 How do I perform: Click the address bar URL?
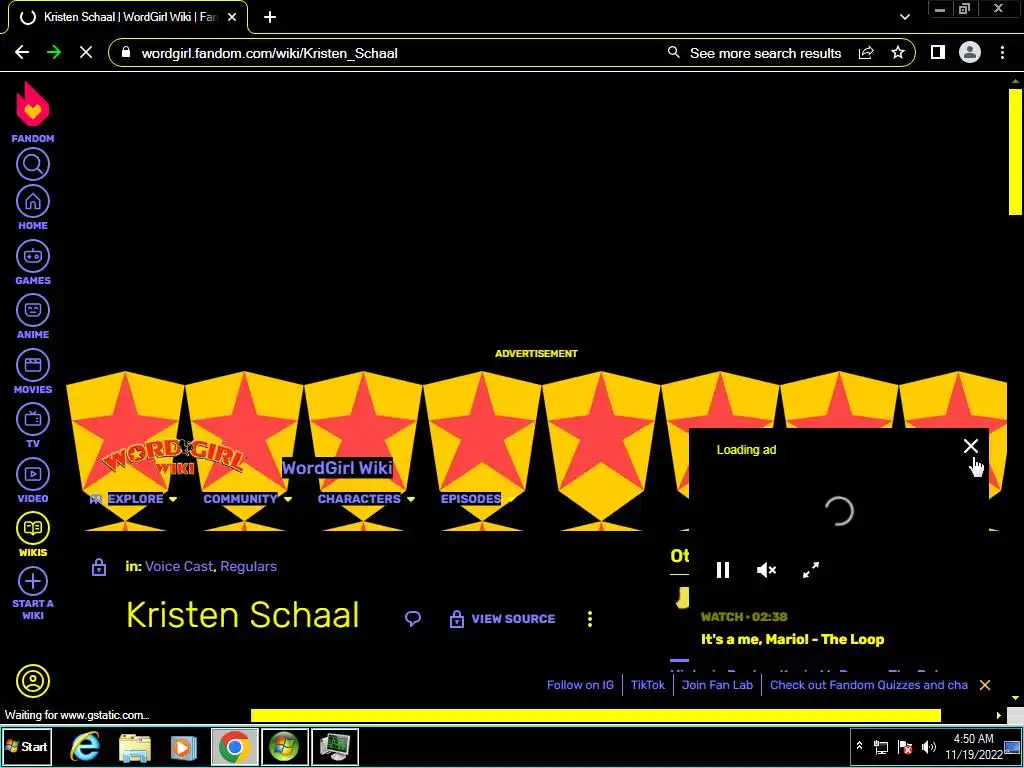(x=269, y=53)
